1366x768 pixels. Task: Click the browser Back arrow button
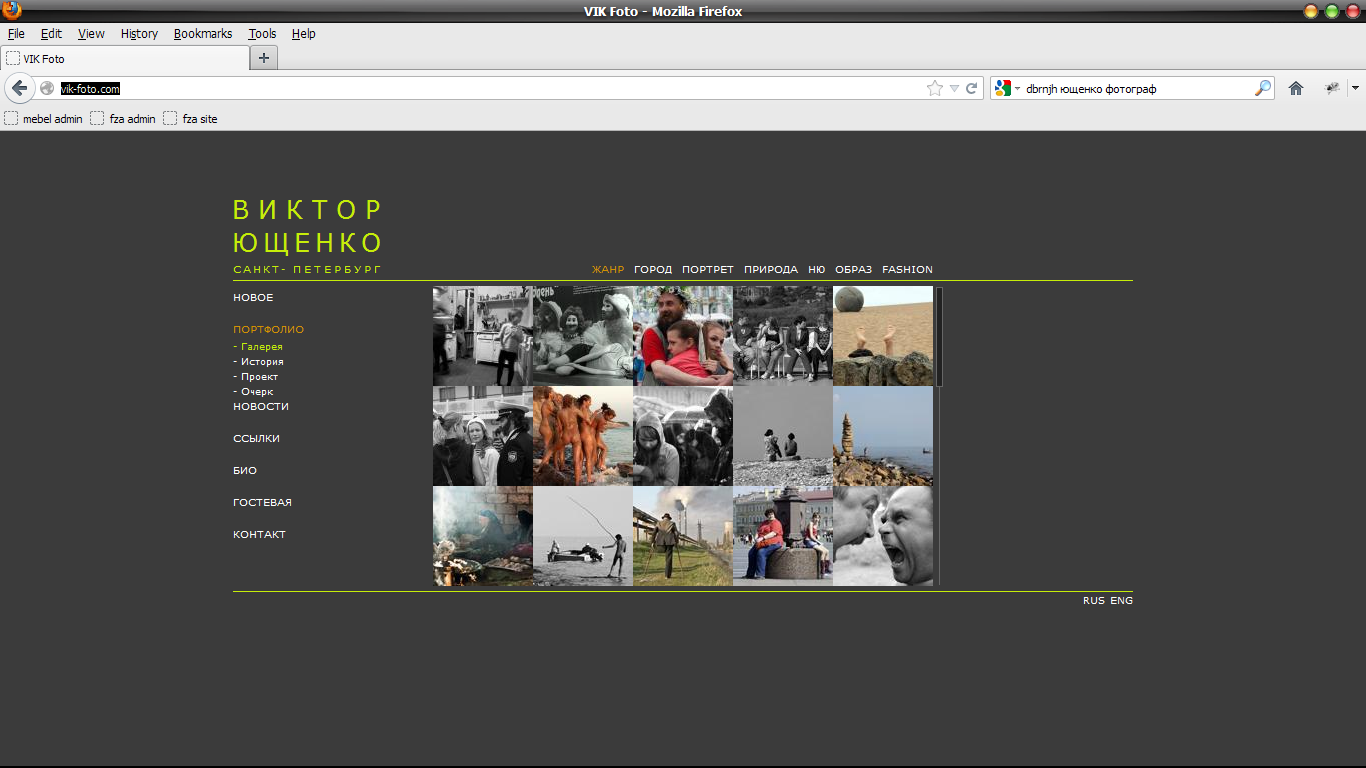click(x=20, y=88)
